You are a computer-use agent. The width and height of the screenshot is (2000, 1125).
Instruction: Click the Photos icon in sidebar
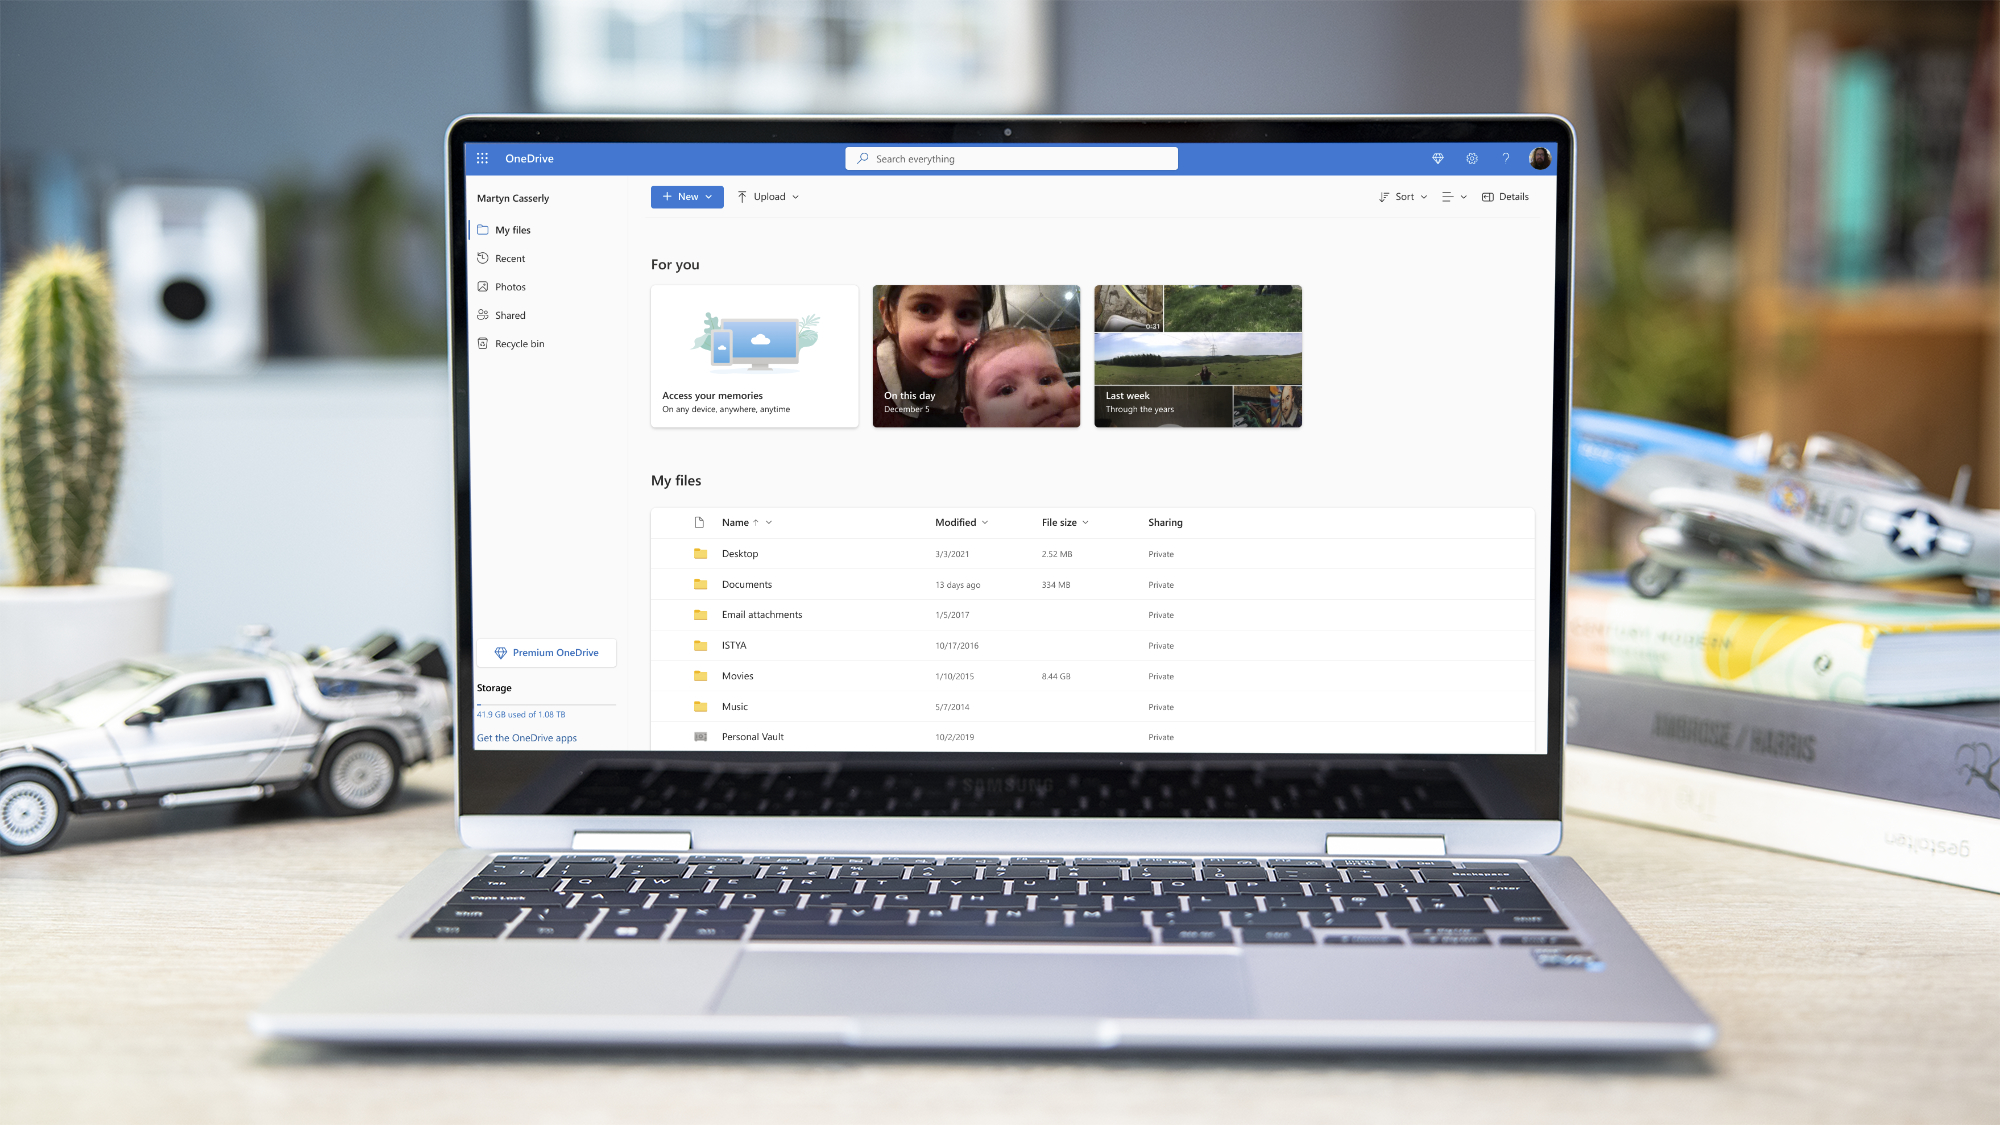(x=482, y=286)
